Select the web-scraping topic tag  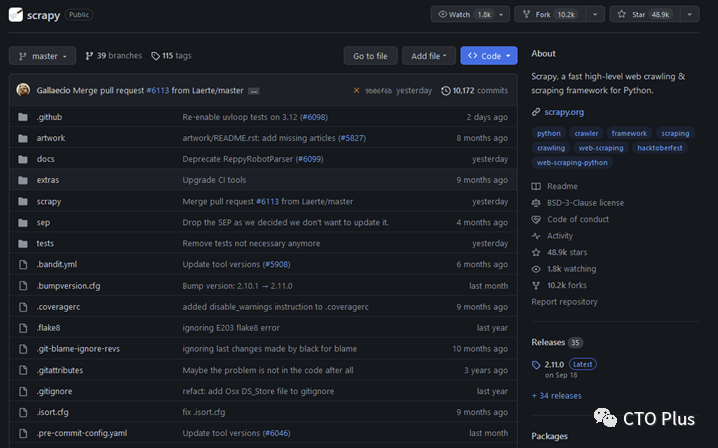601,148
